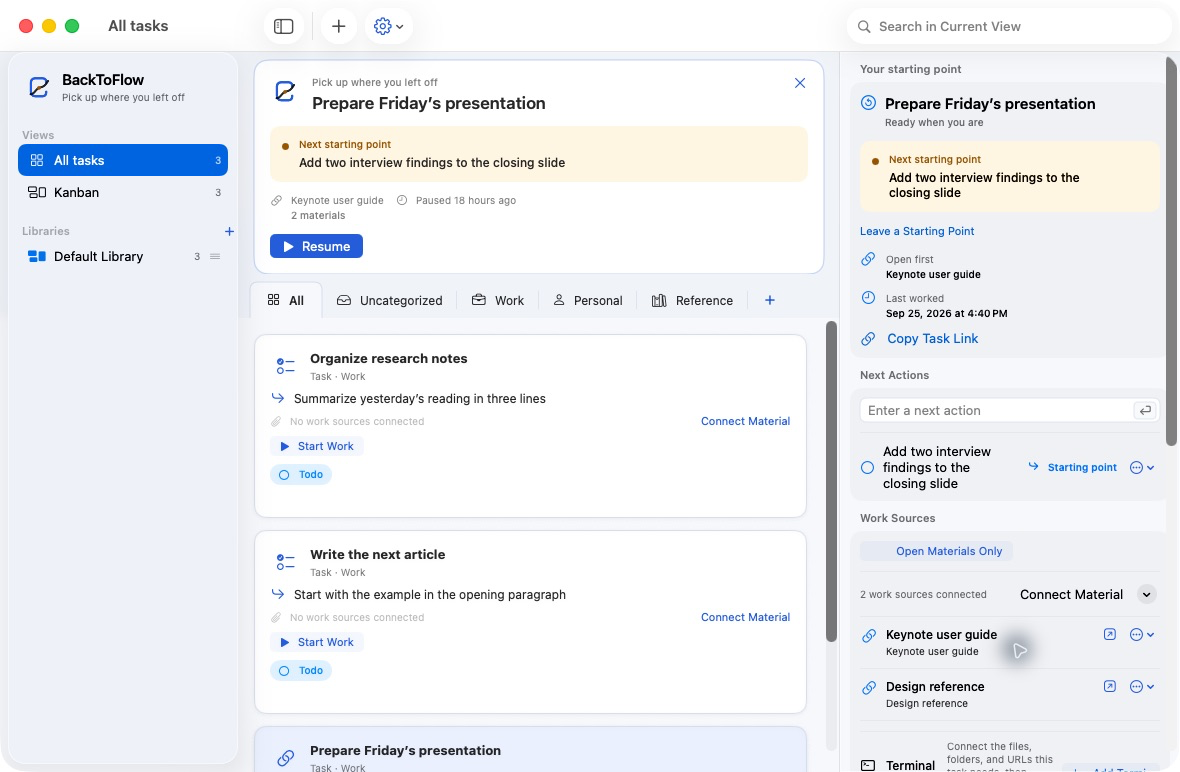Open Design reference more options menu

(1142, 686)
